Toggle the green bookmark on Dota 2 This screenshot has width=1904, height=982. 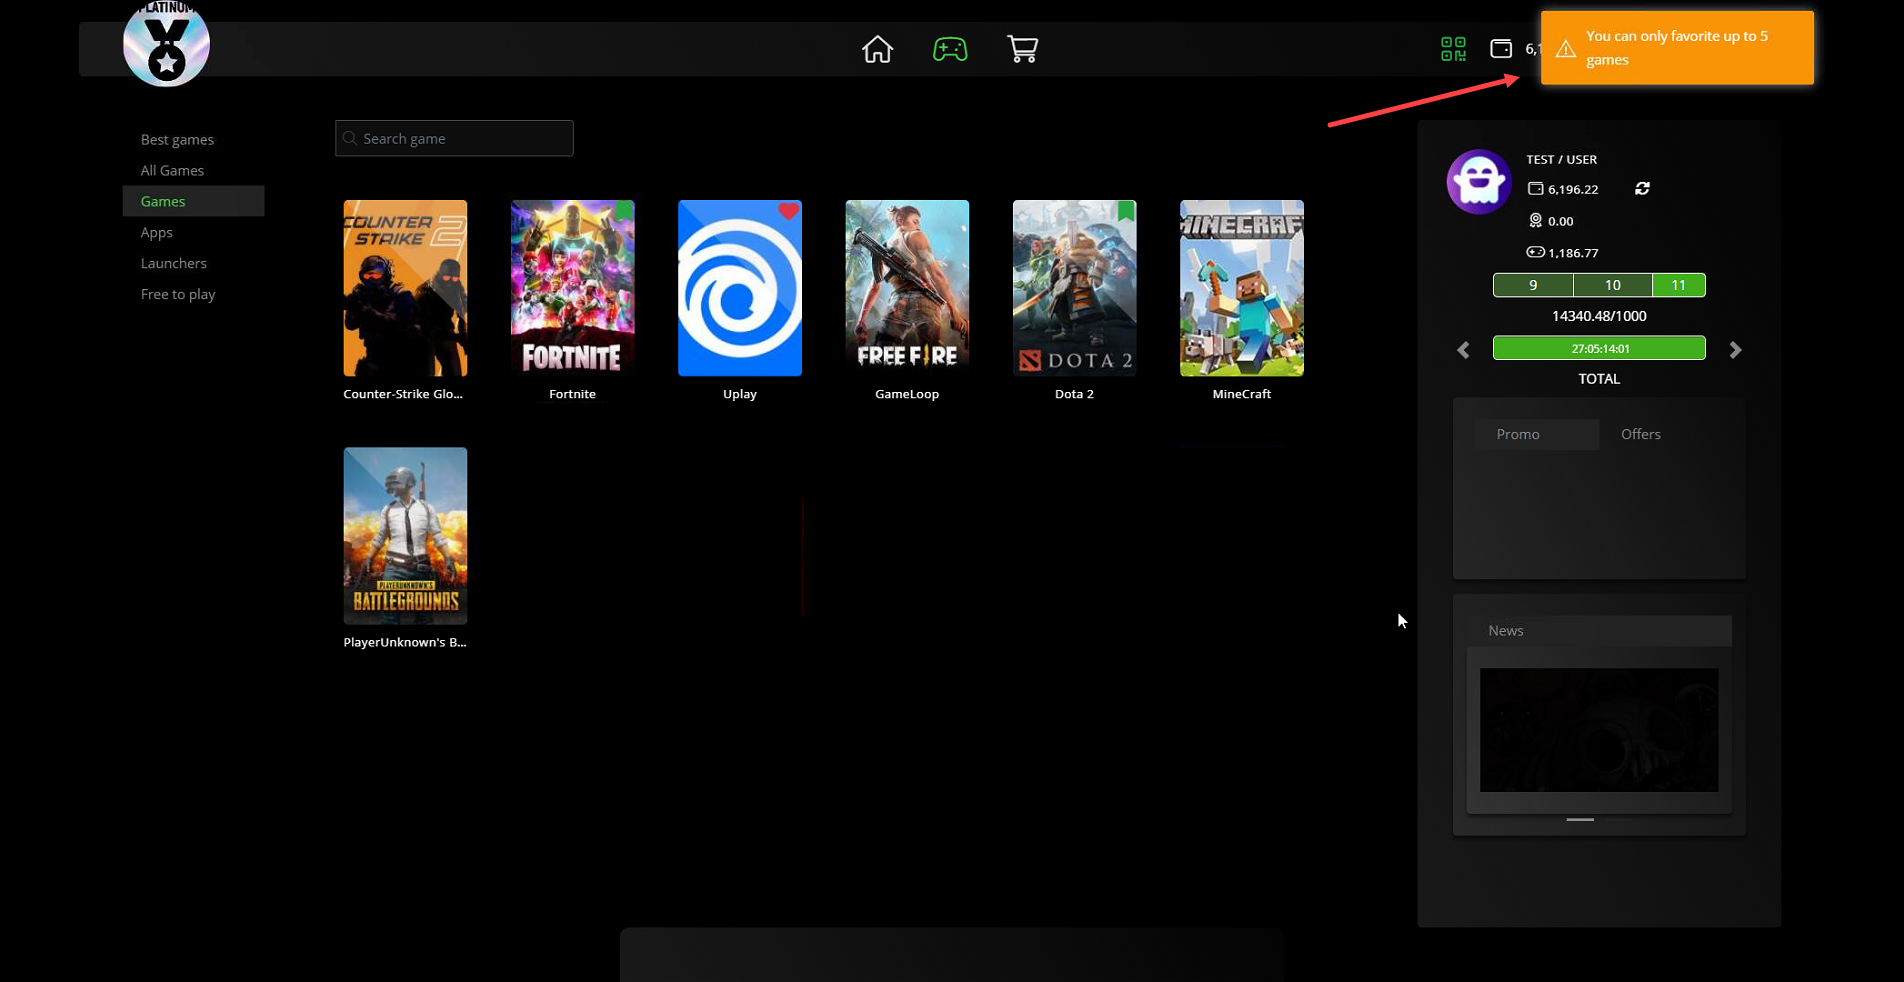tap(1126, 210)
